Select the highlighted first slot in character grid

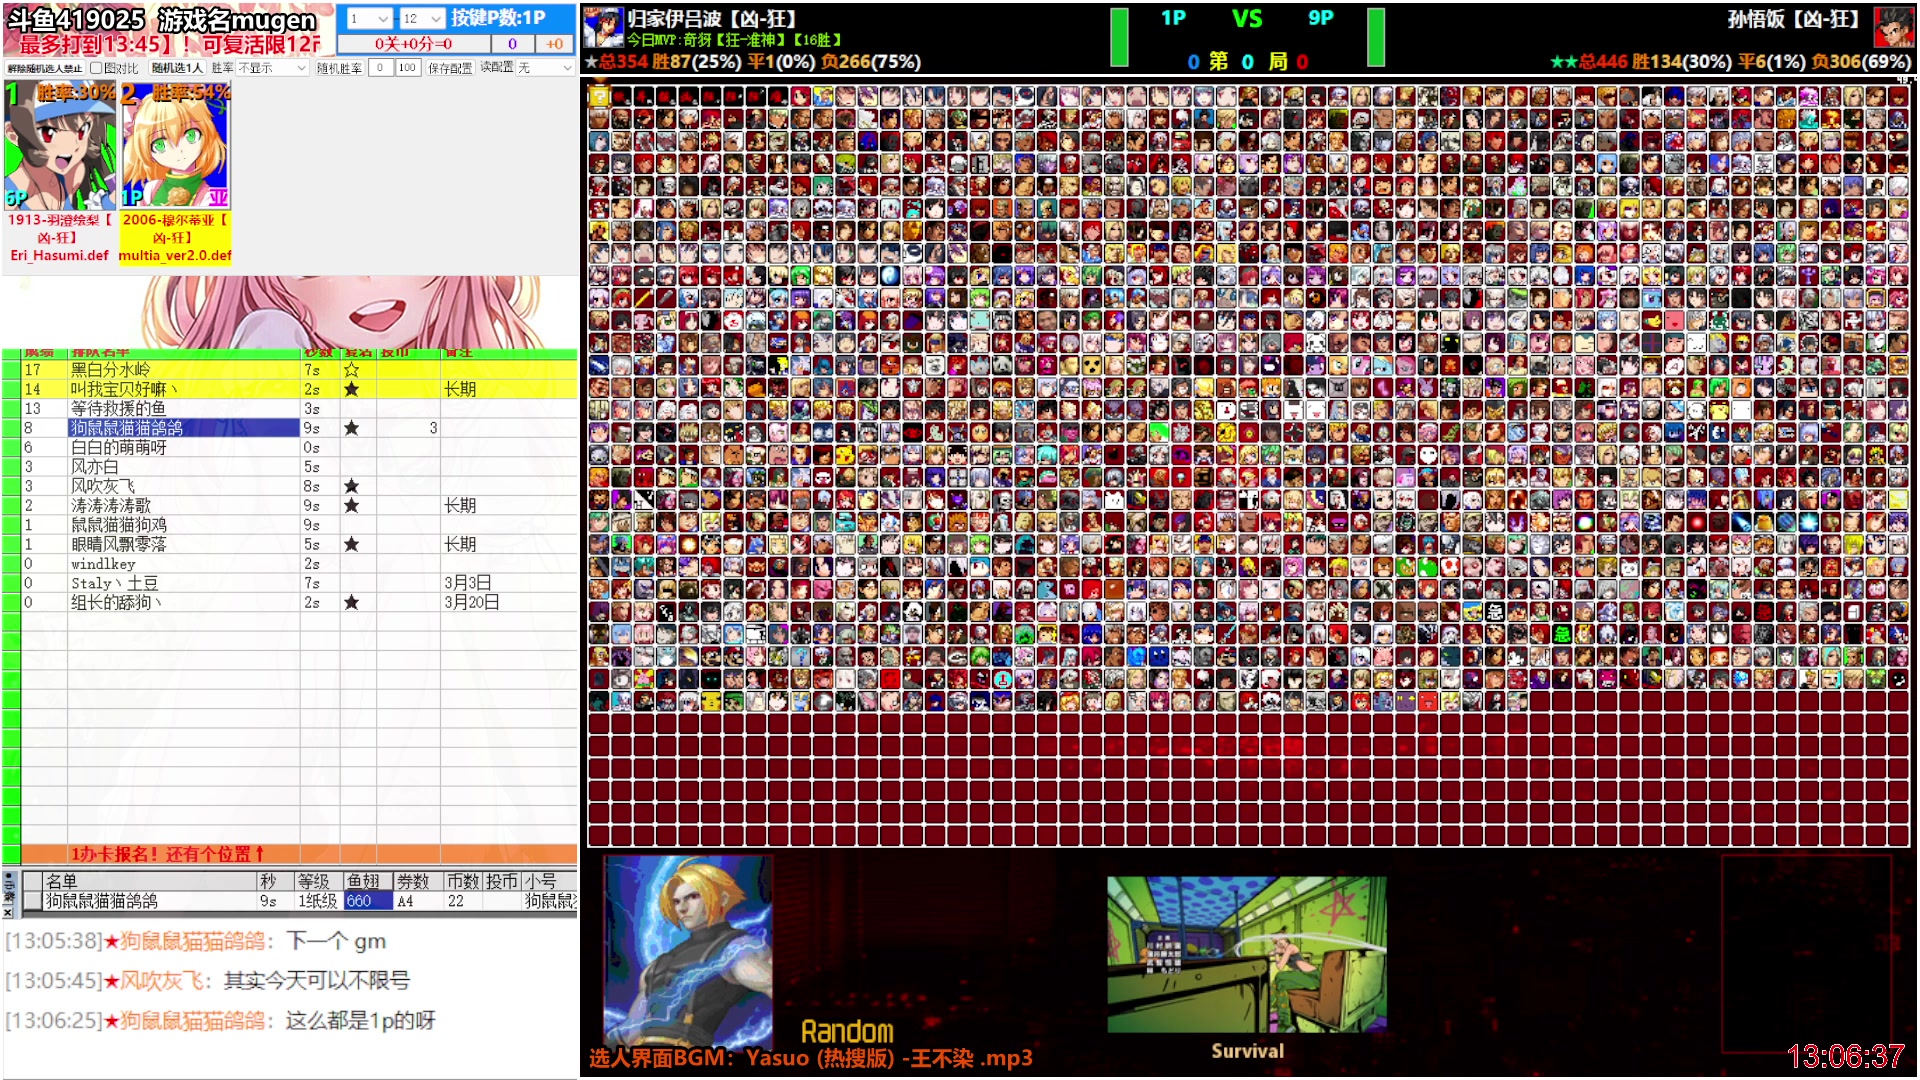[x=599, y=96]
